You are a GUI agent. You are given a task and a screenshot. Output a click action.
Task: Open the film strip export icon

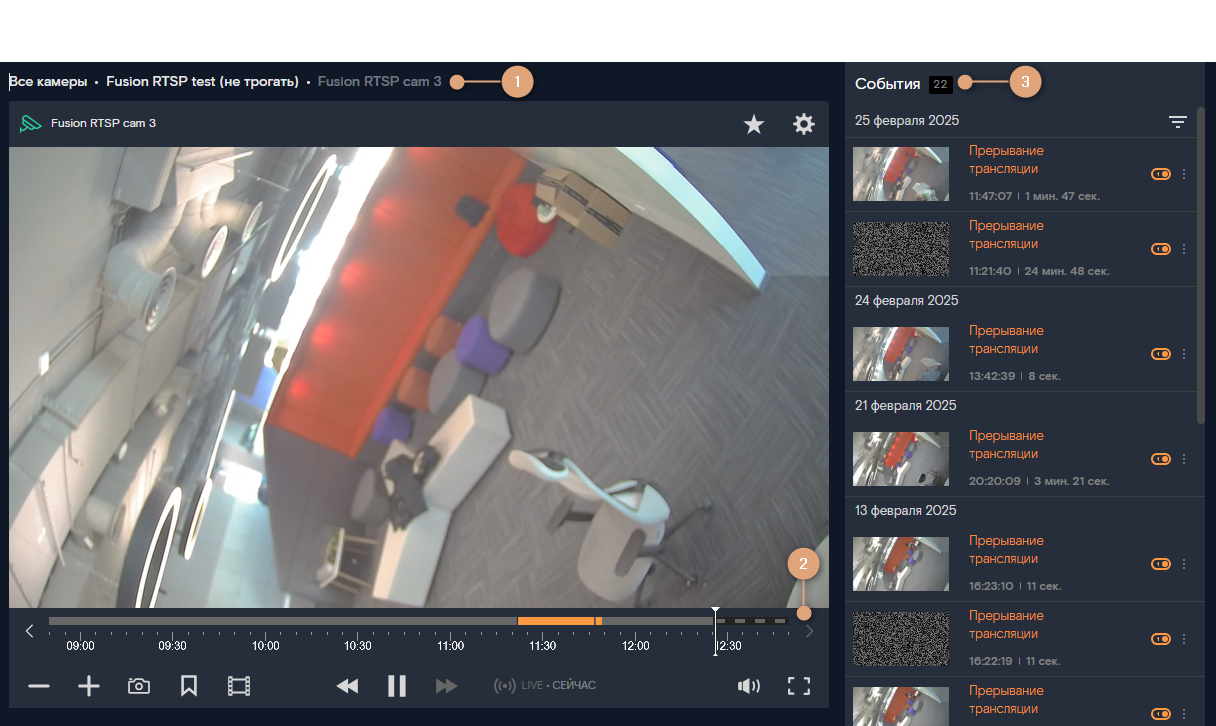(239, 686)
